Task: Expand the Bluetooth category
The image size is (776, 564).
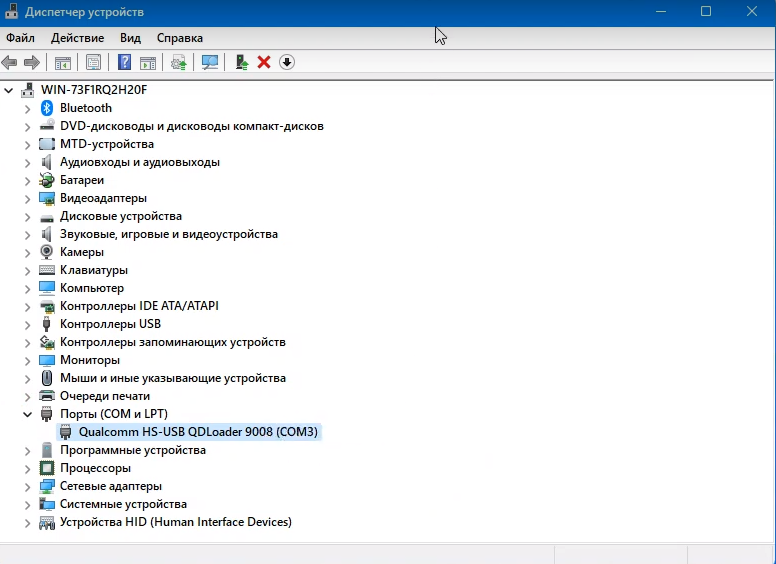Action: [x=28, y=108]
